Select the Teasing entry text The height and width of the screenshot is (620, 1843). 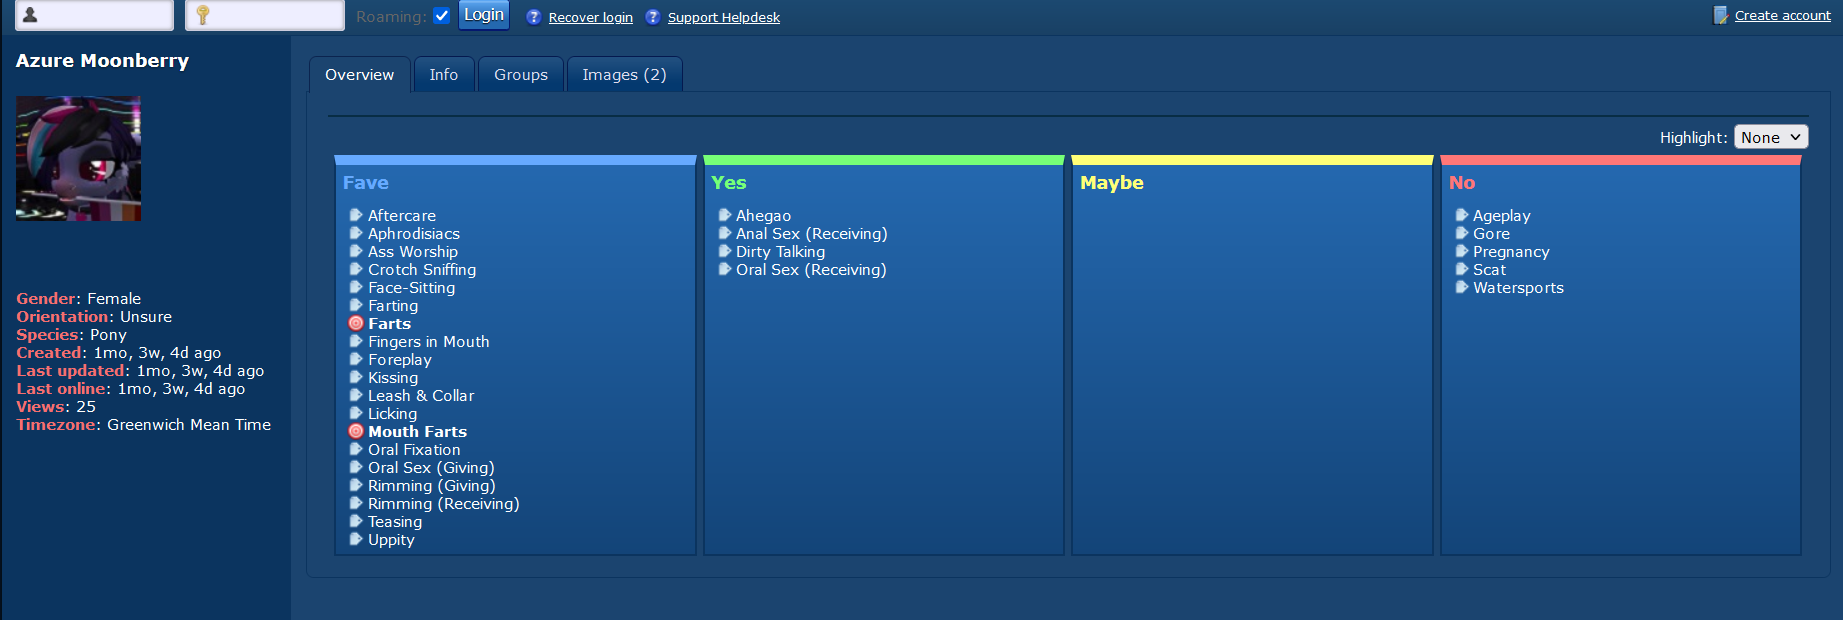click(395, 521)
